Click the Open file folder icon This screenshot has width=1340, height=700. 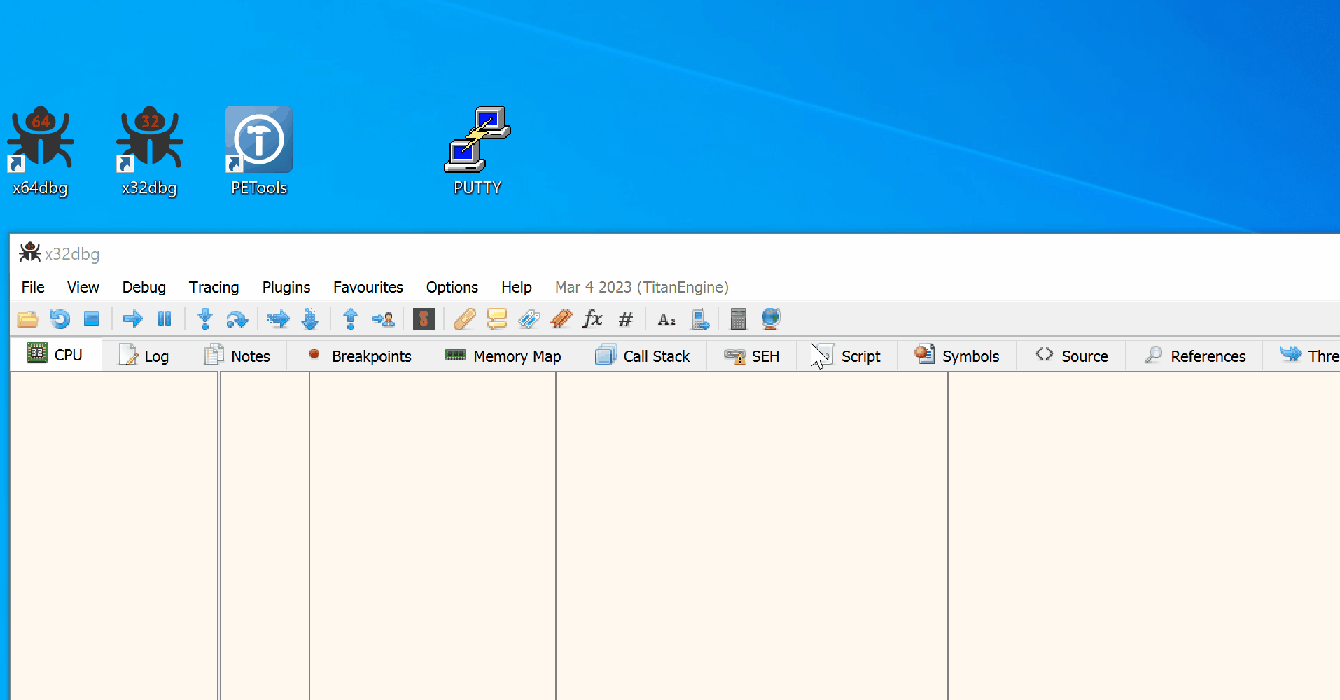[x=28, y=319]
